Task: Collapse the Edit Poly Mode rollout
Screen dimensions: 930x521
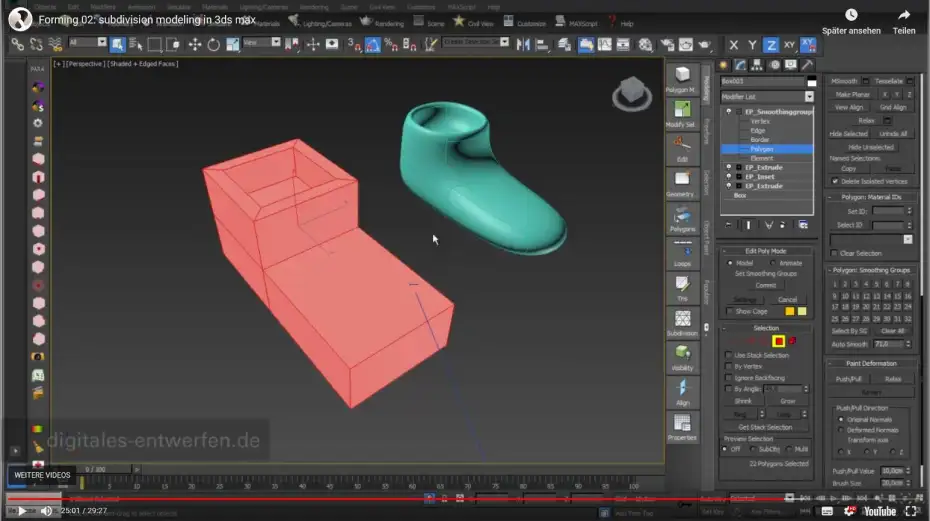Action: coord(765,251)
